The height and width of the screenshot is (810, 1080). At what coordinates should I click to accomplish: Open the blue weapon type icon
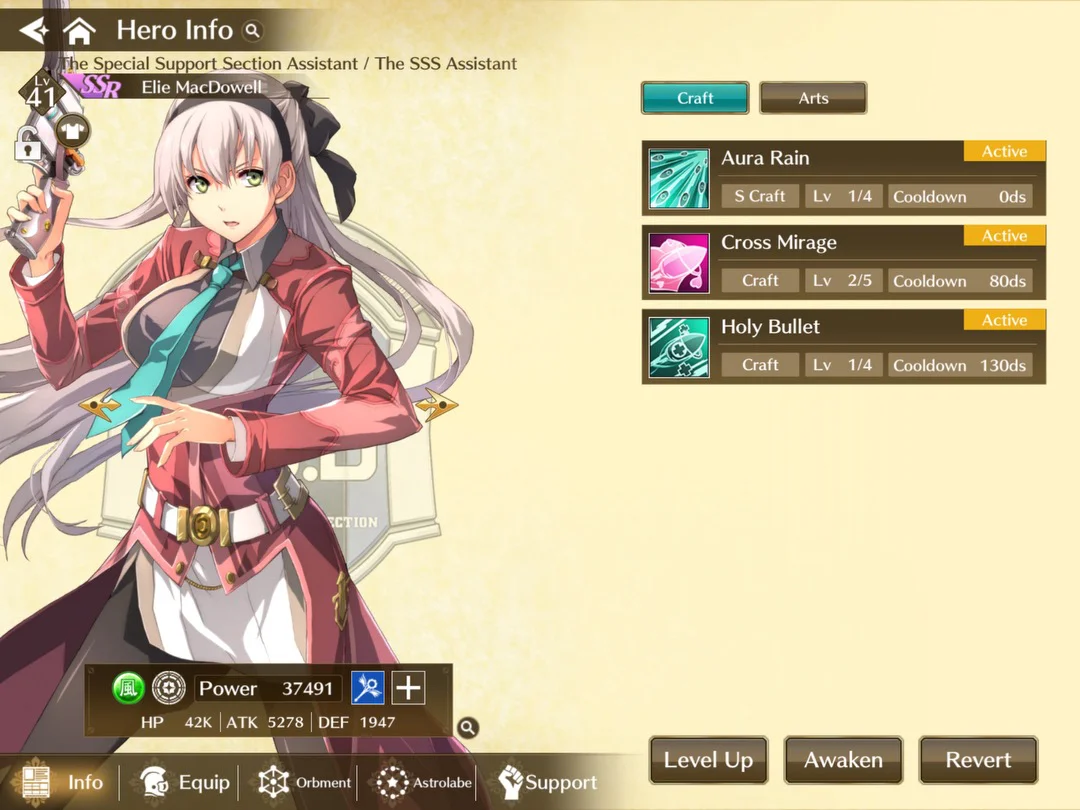(368, 687)
